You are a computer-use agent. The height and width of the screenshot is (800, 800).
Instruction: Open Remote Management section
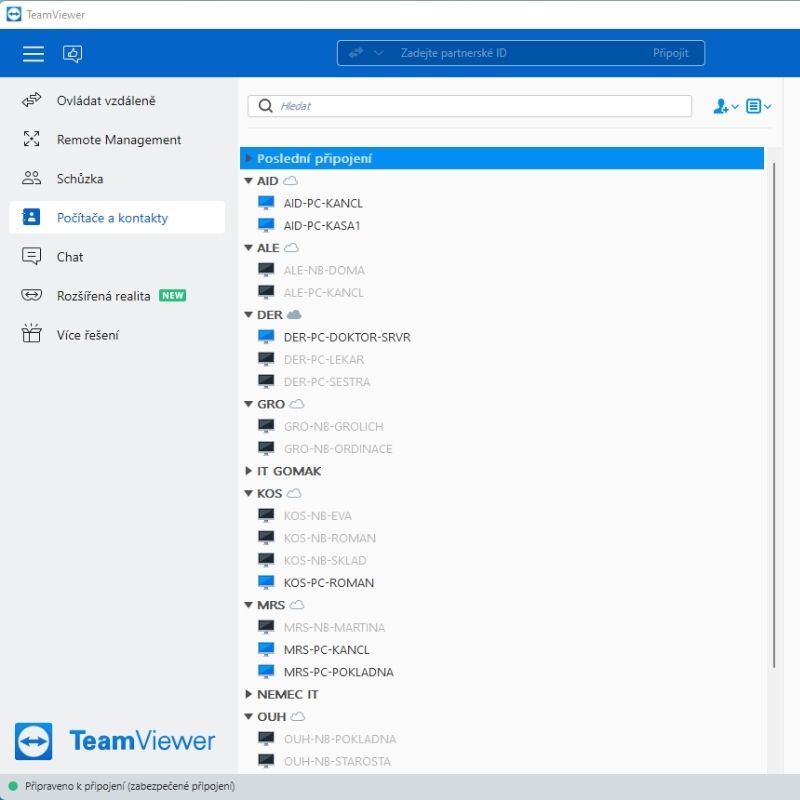tap(117, 139)
